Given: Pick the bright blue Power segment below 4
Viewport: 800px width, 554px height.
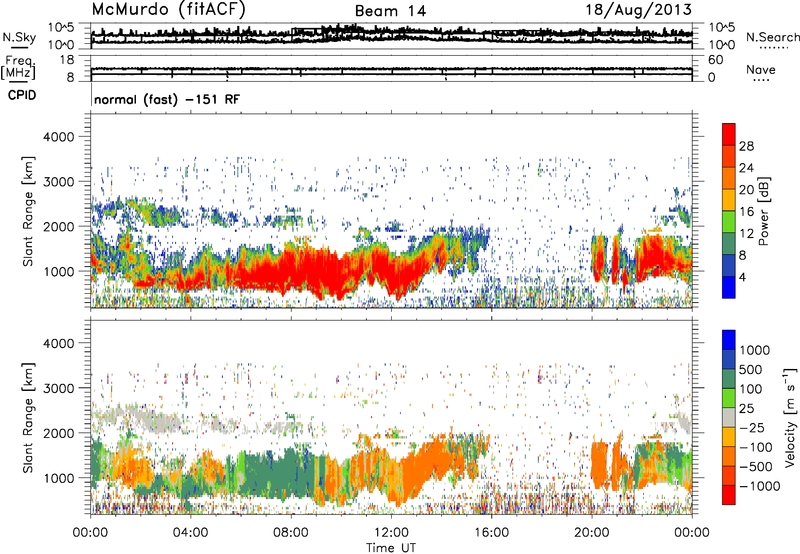Looking at the screenshot, I should (729, 287).
